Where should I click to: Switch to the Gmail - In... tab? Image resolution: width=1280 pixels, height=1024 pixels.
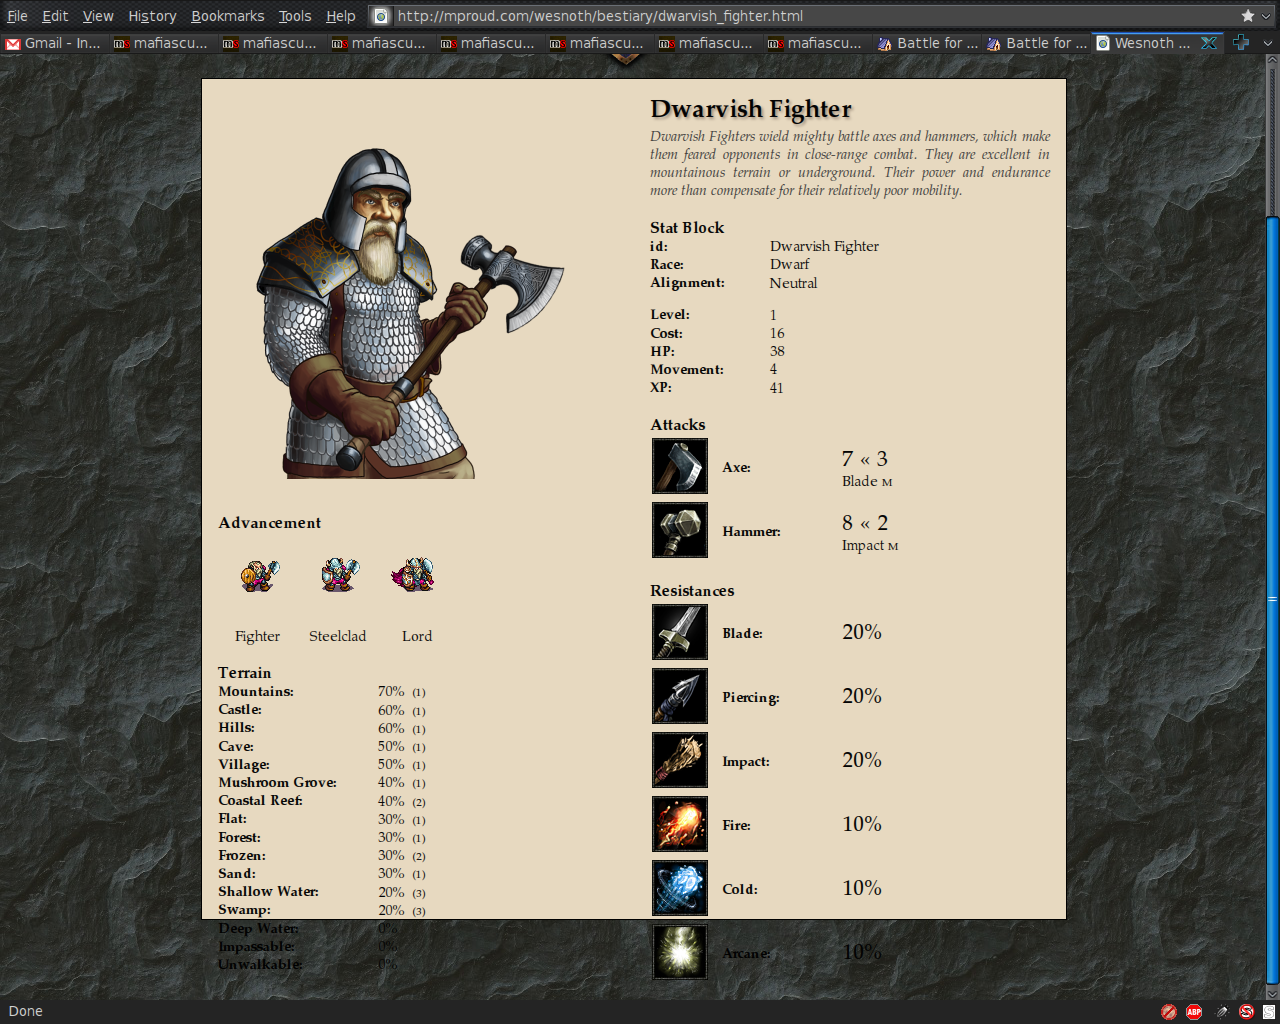[54, 43]
